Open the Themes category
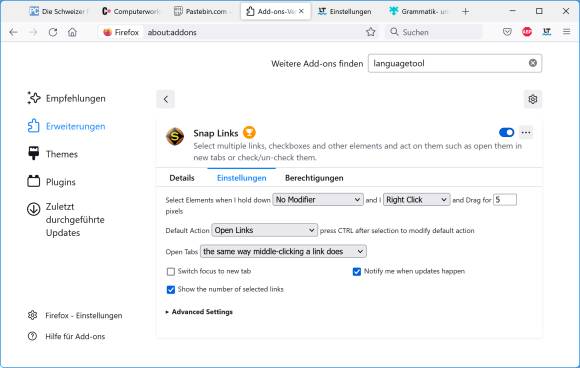This screenshot has height=368, width=580. click(53, 154)
